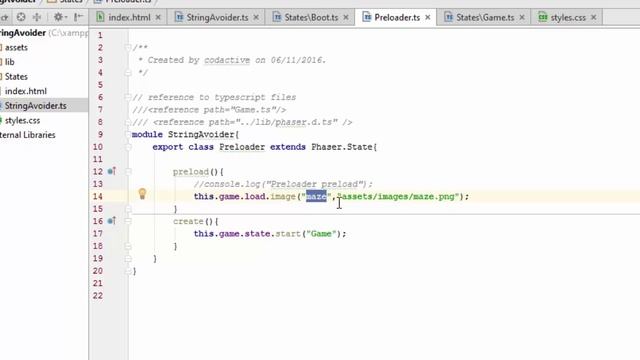Click the commented console.log line 13
This screenshot has width=640, height=360.
point(283,184)
